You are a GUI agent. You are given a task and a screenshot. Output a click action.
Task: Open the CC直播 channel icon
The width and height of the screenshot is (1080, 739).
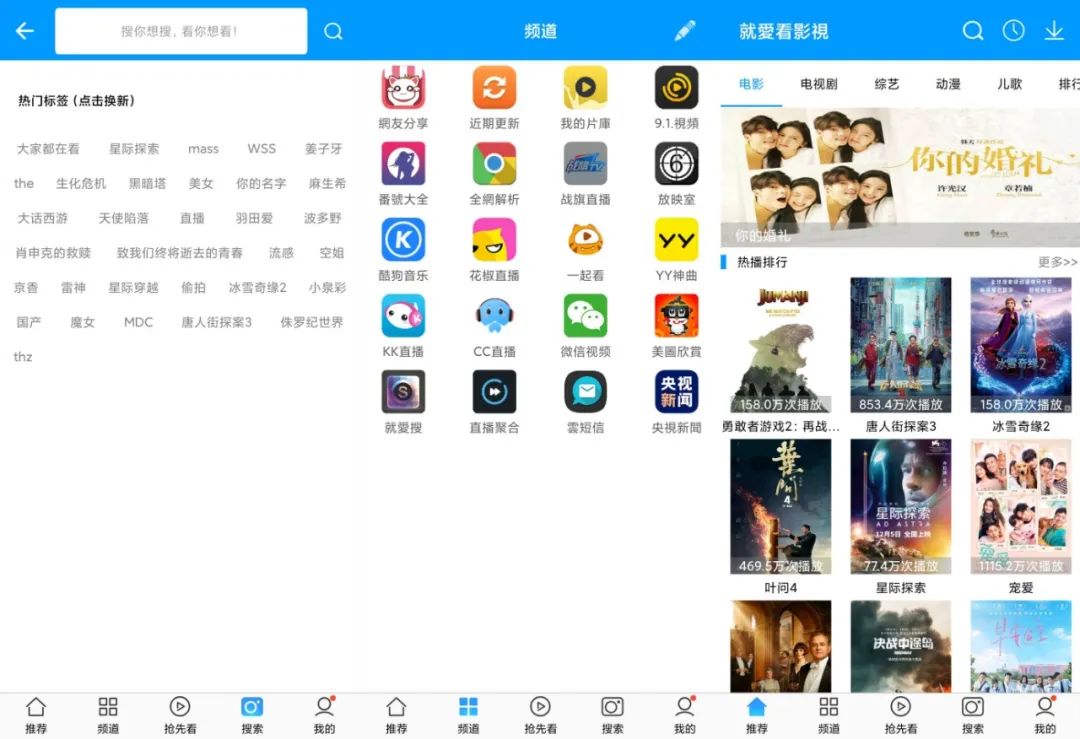click(x=495, y=315)
